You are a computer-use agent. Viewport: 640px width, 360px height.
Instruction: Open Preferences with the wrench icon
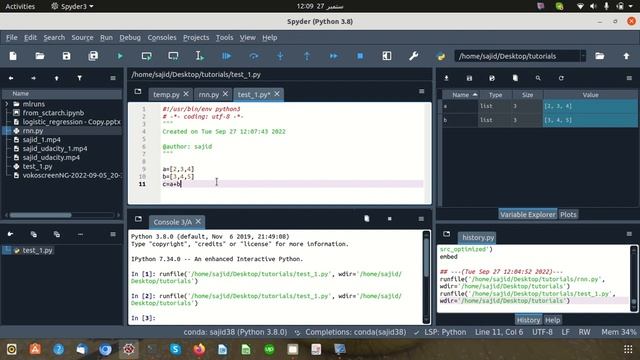[x=413, y=56]
